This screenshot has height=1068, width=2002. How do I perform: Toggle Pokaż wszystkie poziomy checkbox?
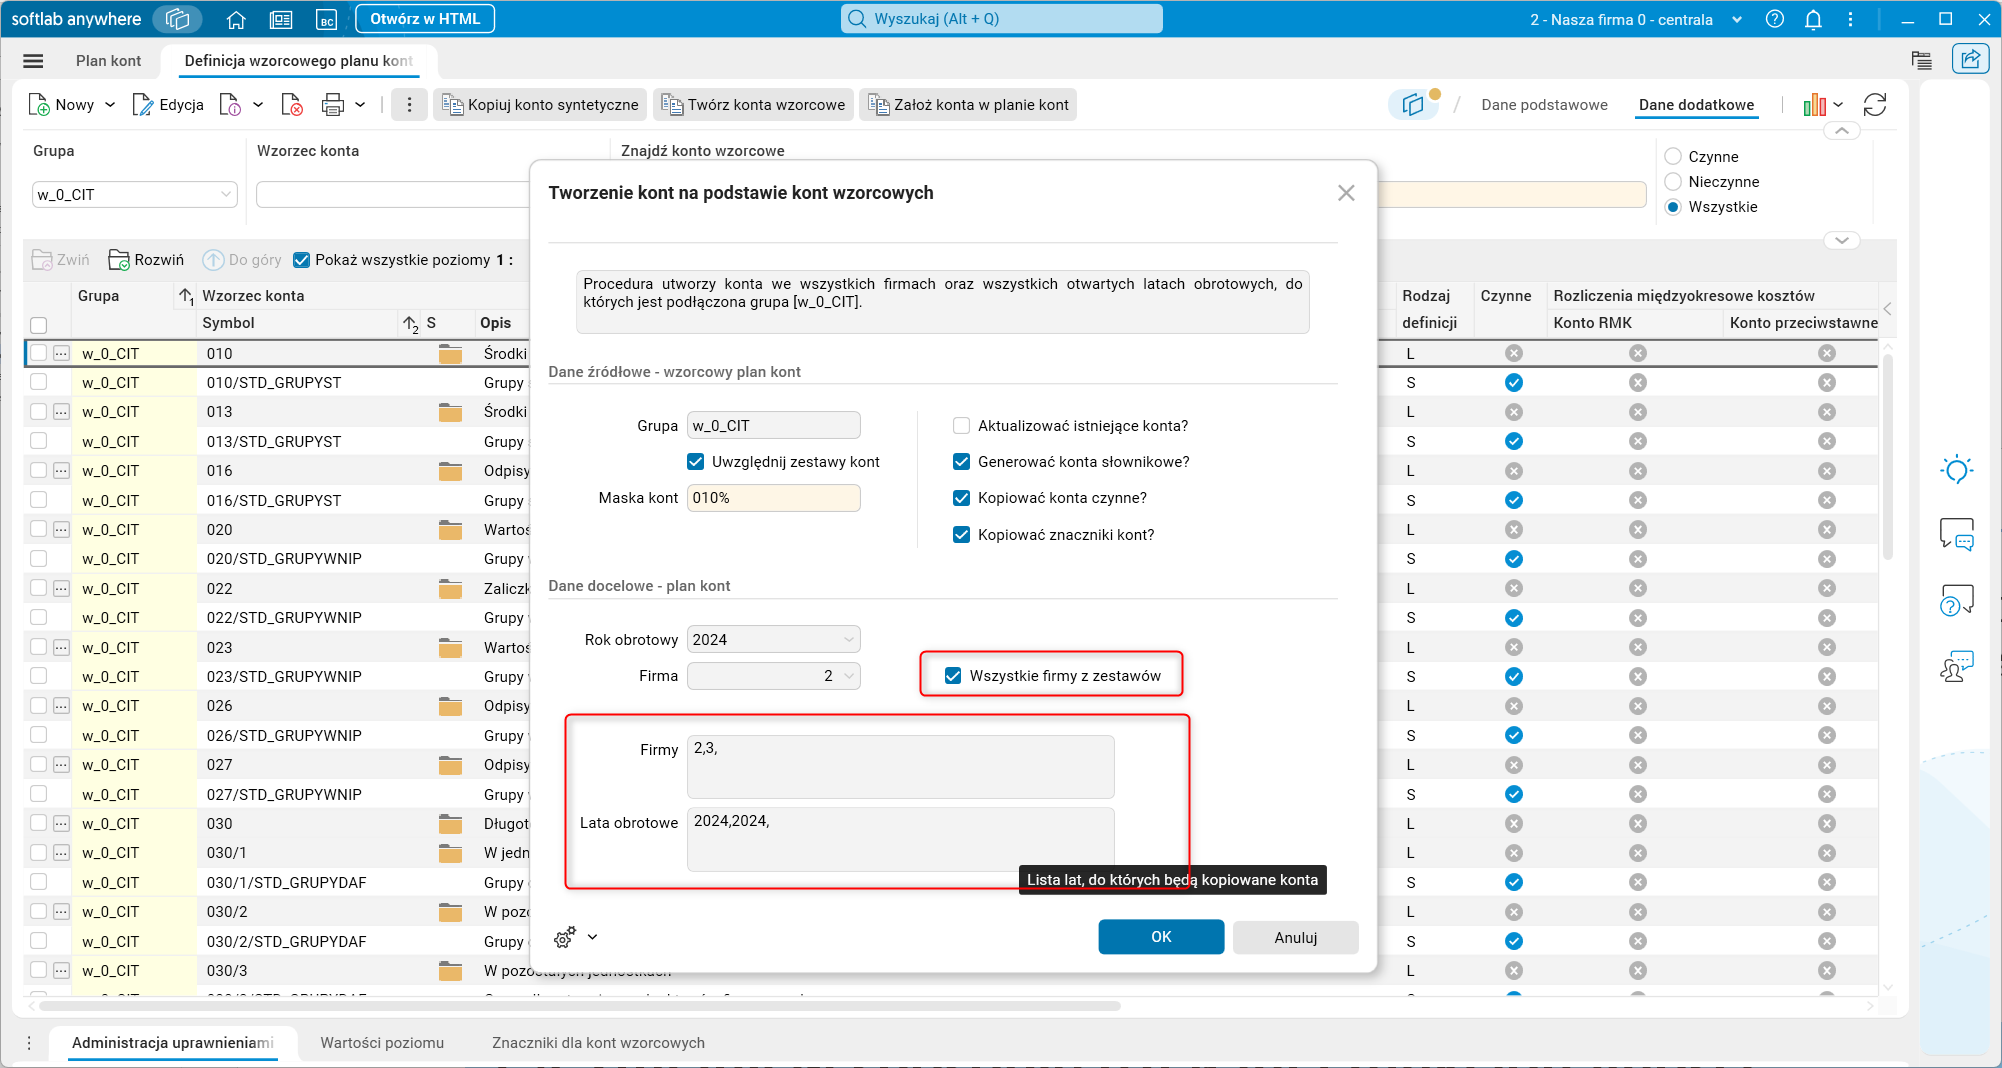coord(301,260)
